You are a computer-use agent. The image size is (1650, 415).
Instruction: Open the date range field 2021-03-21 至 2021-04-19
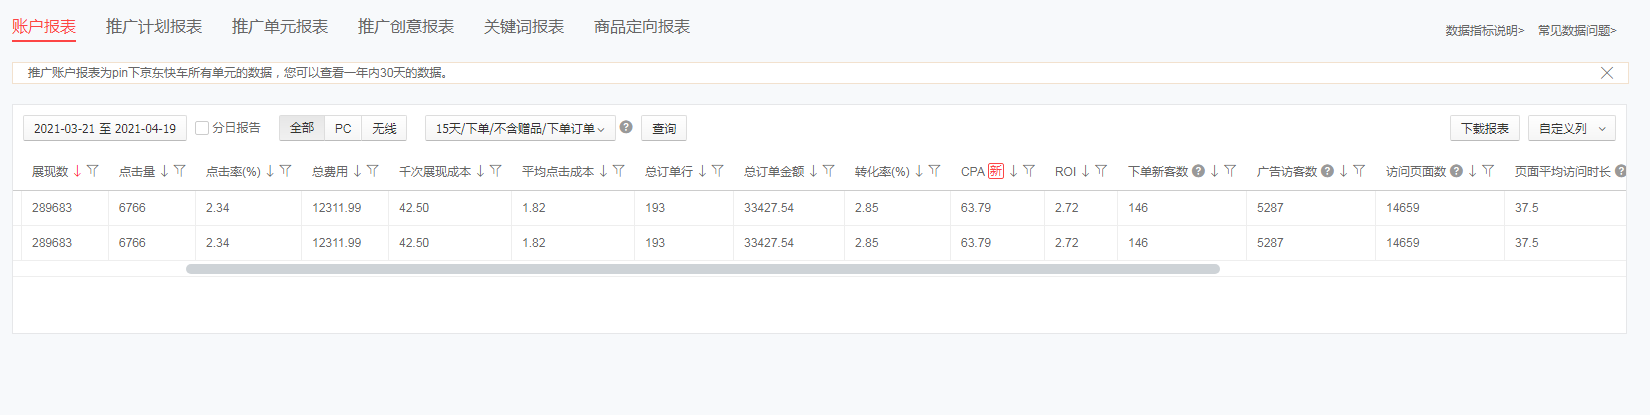[105, 128]
